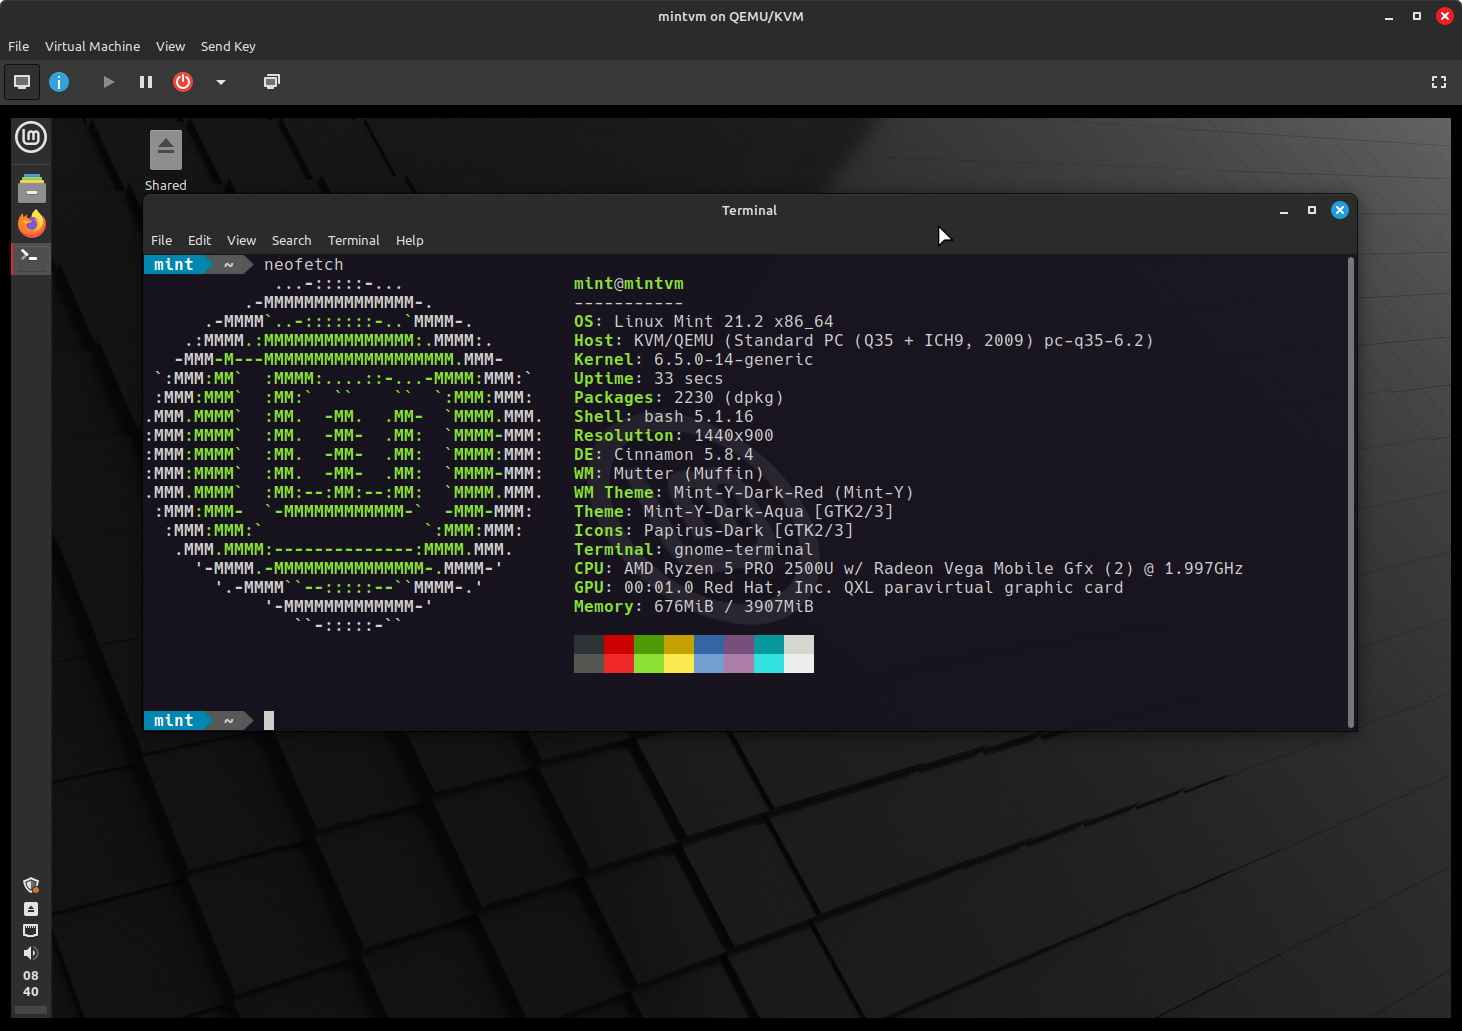Open the Terminal menu in Terminal

click(353, 241)
